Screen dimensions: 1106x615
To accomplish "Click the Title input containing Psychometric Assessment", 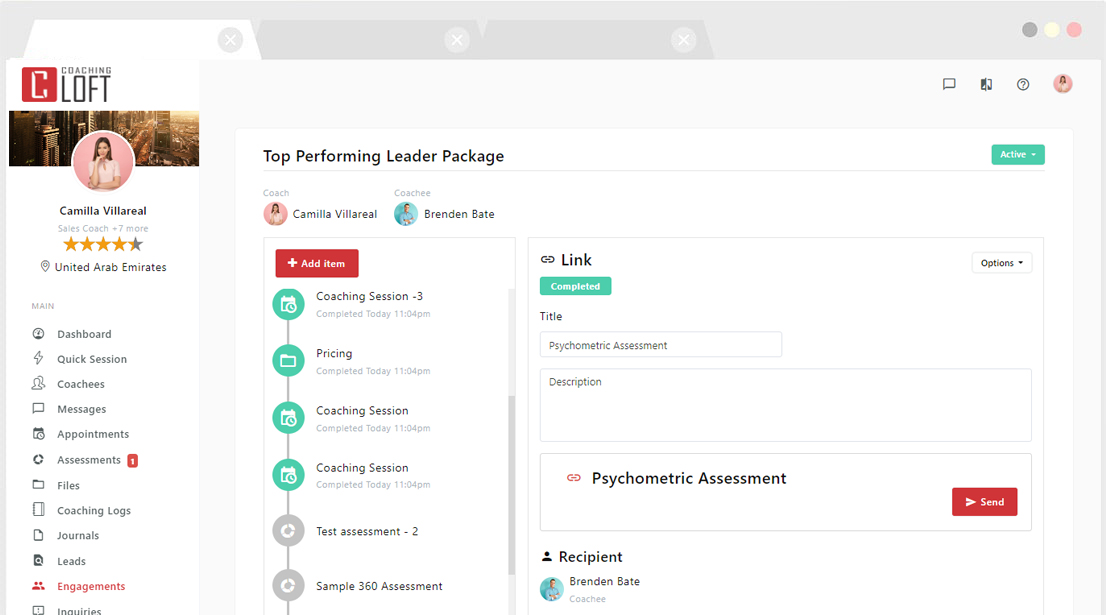I will [x=660, y=344].
